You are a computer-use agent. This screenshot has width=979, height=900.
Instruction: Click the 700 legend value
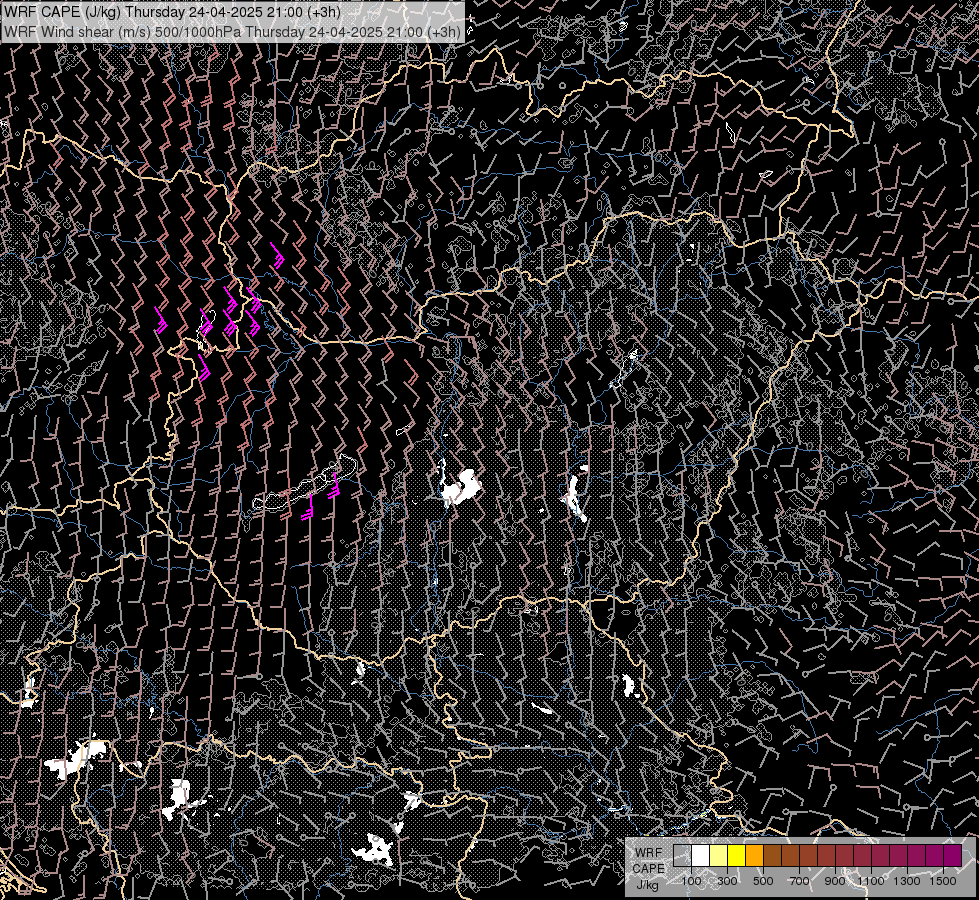(799, 881)
